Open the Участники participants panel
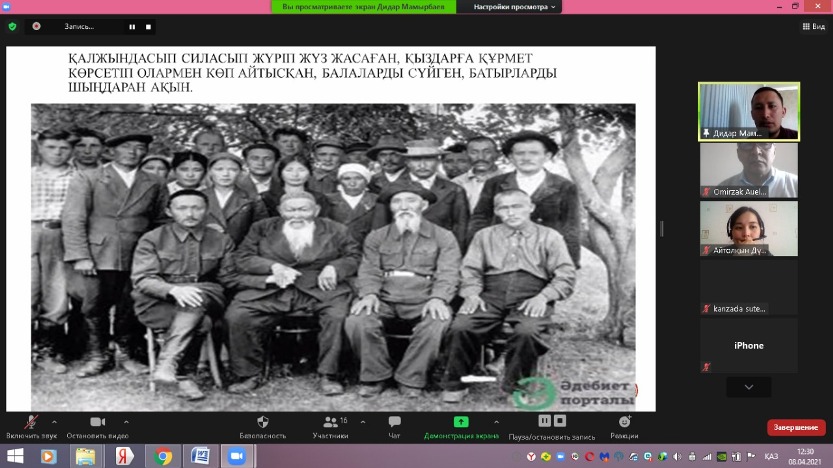Viewport: 833px width, 468px height. pos(330,423)
